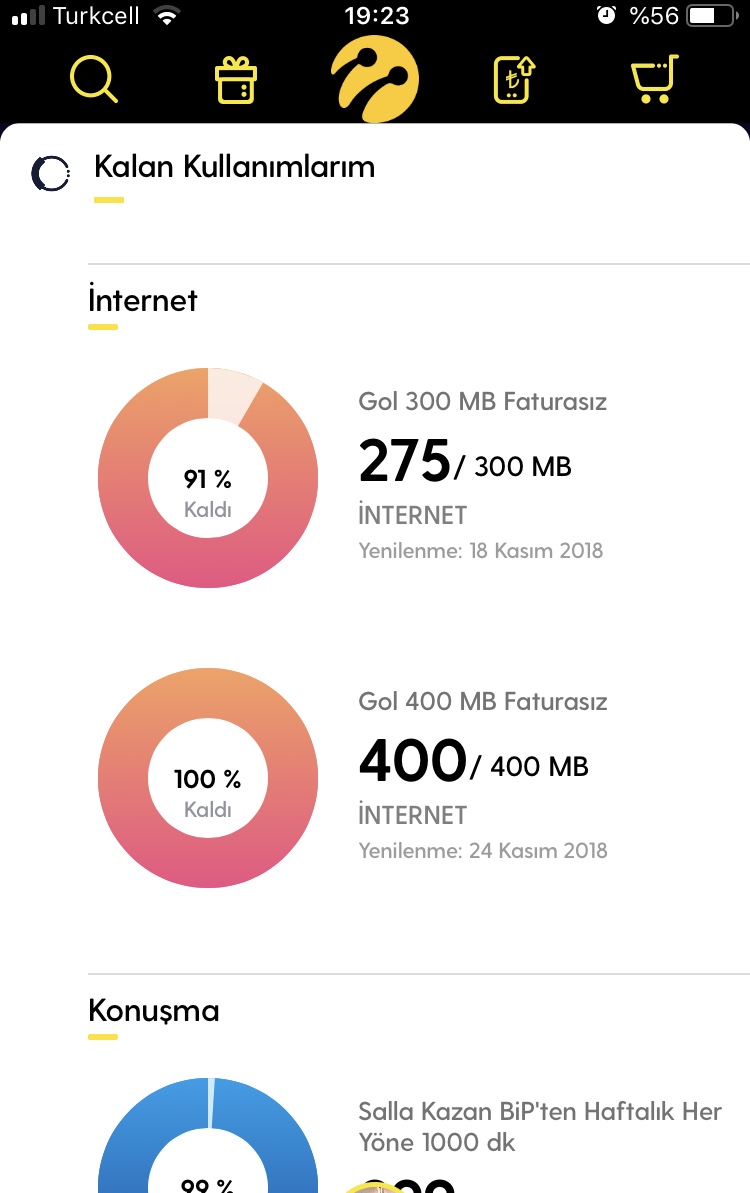Viewport: 750px width, 1193px height.
Task: Tap the TL top-up phone icon
Action: tap(515, 79)
